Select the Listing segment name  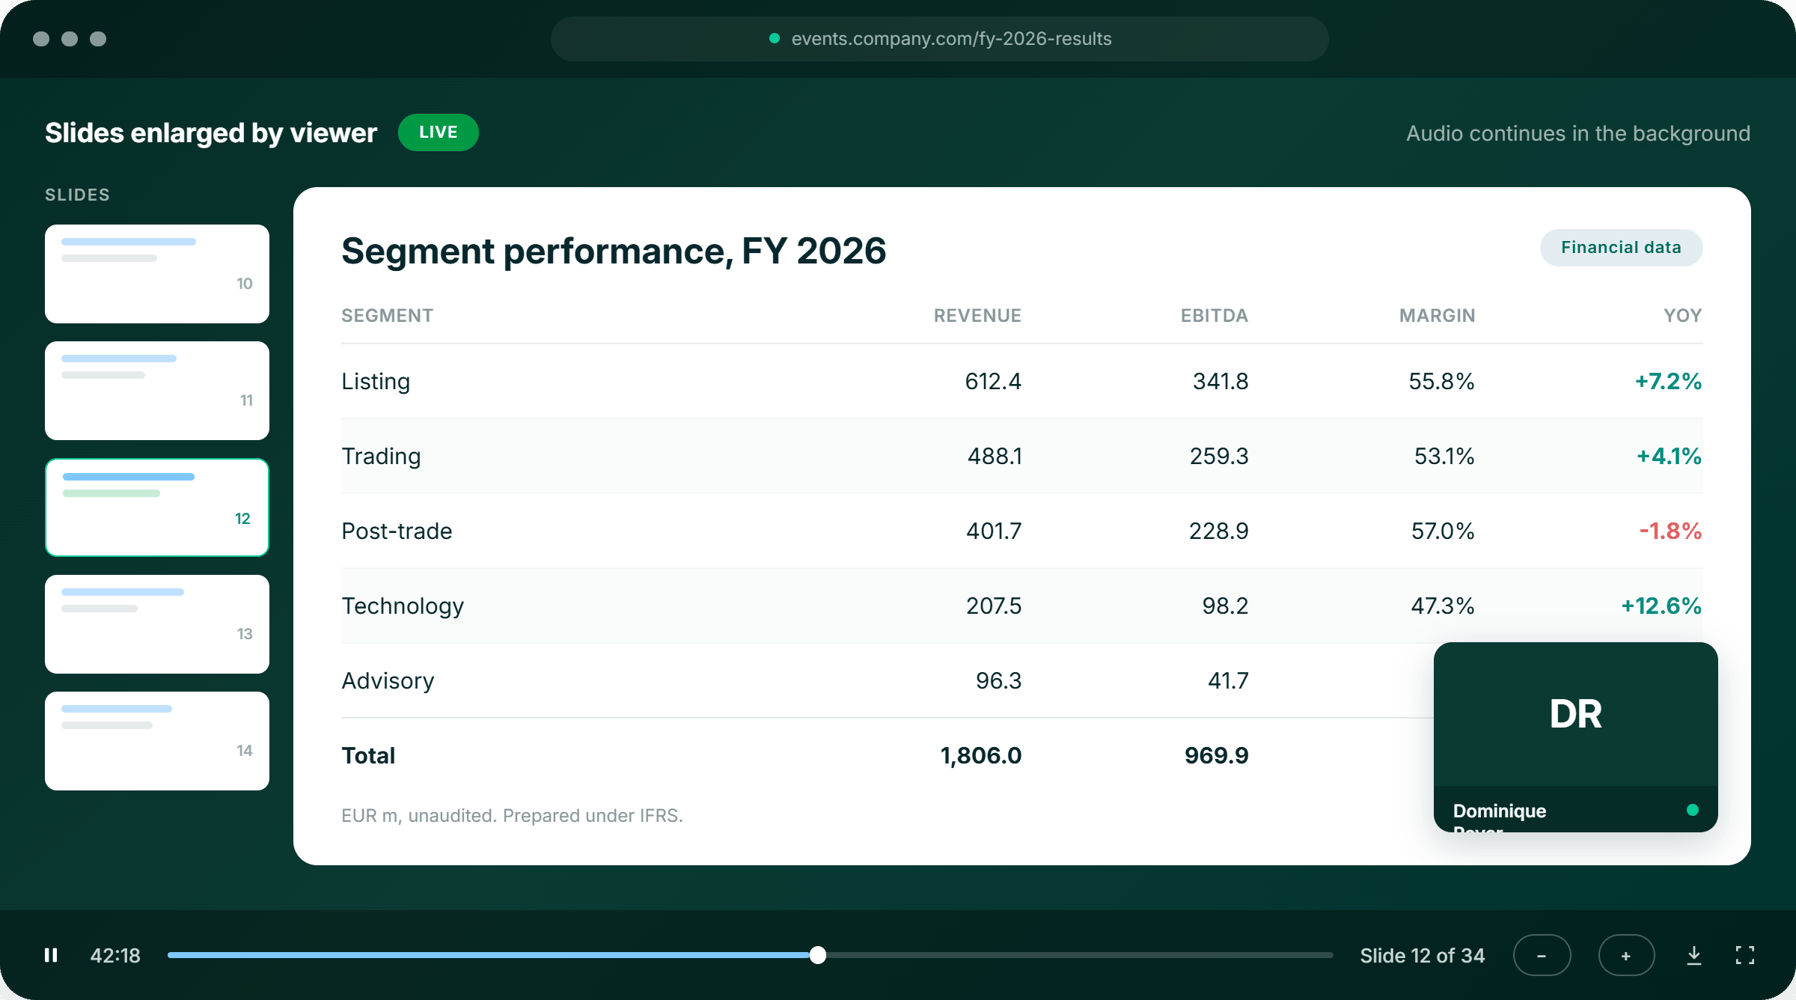376,381
